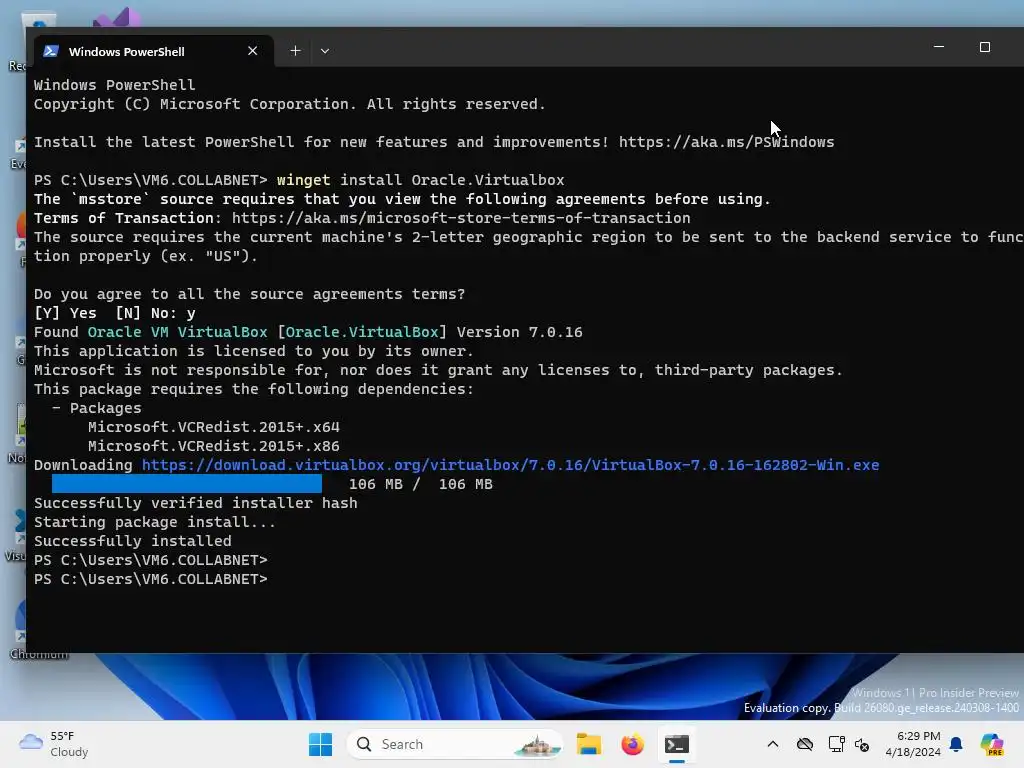Click the '106 MB / 106 MB' size text
The image size is (1024, 768).
(421, 484)
